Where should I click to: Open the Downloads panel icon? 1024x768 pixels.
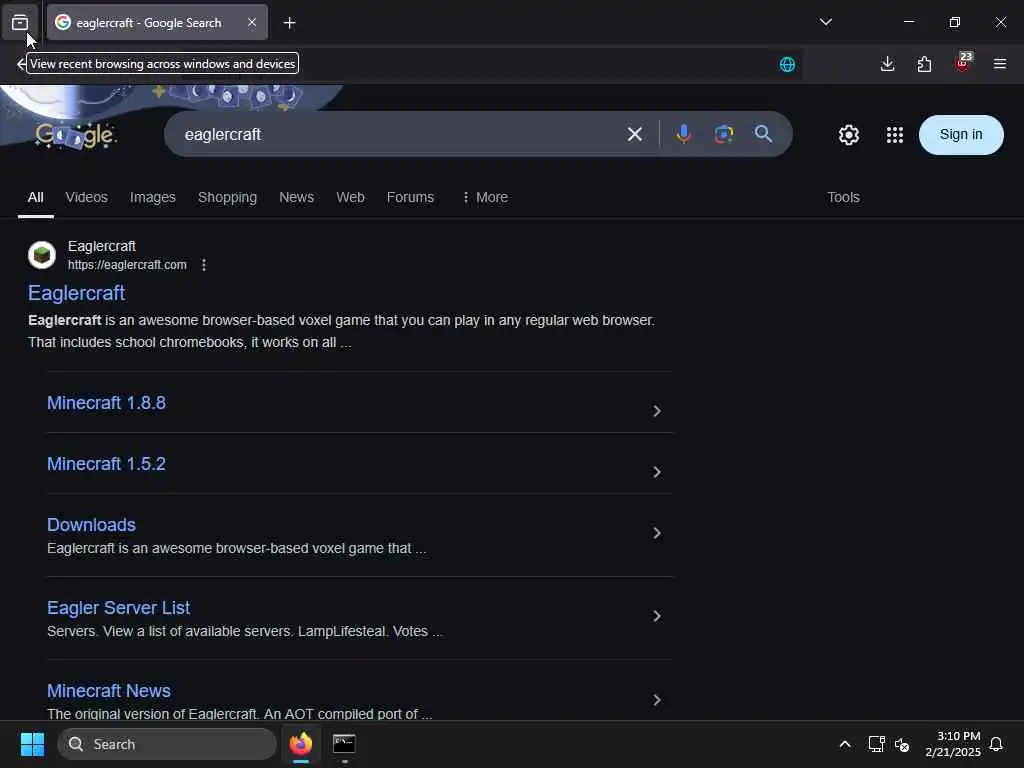point(887,64)
